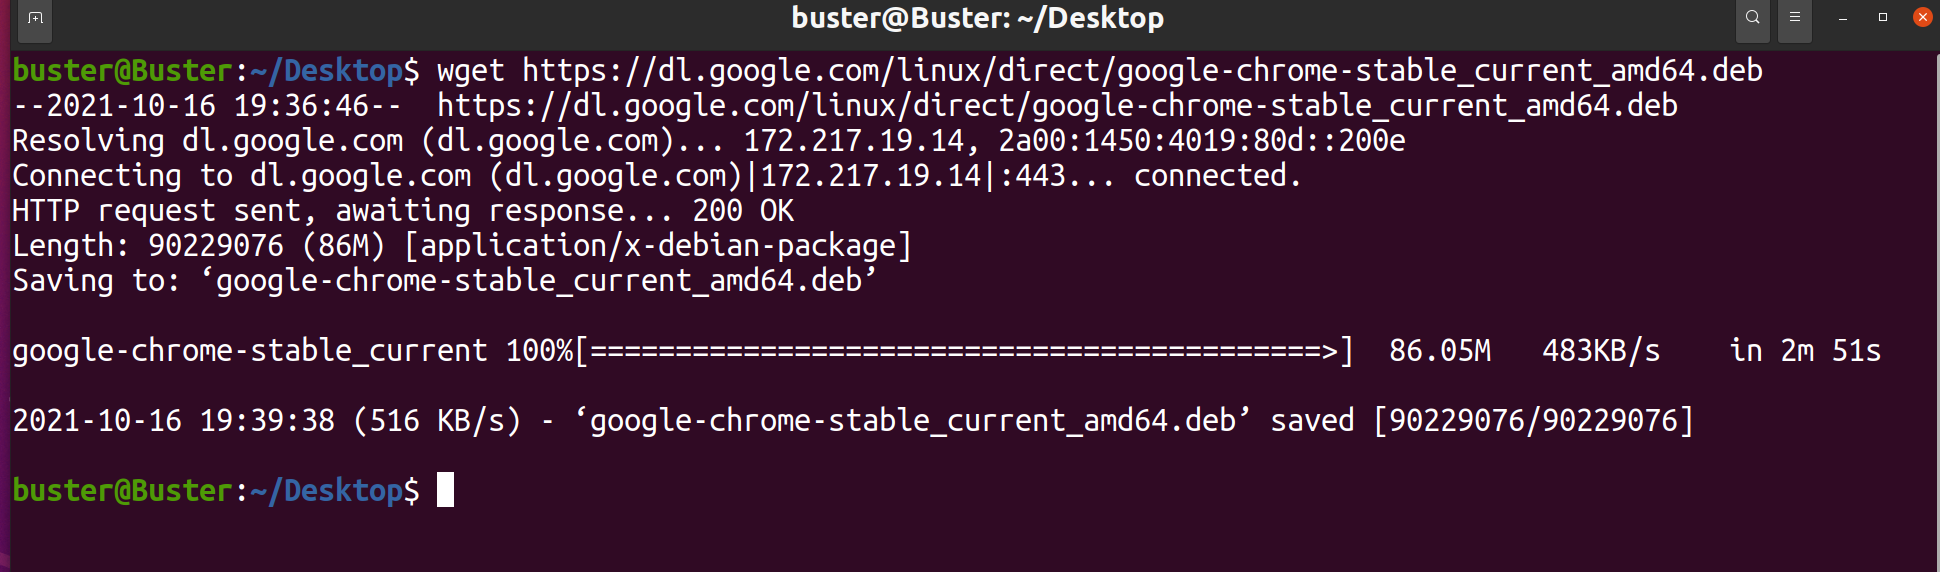Click the 'in 2m 51s' elapsed time
The width and height of the screenshot is (1940, 572).
click(1805, 351)
